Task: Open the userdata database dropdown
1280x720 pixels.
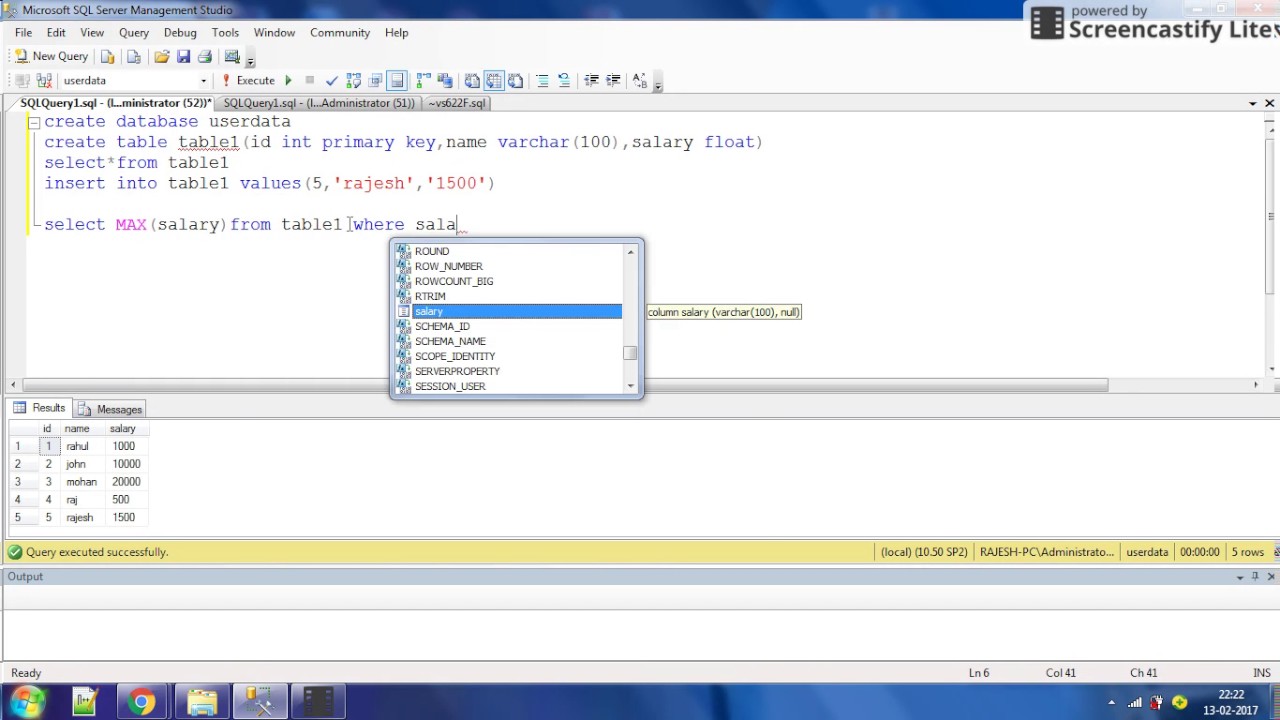Action: [203, 80]
